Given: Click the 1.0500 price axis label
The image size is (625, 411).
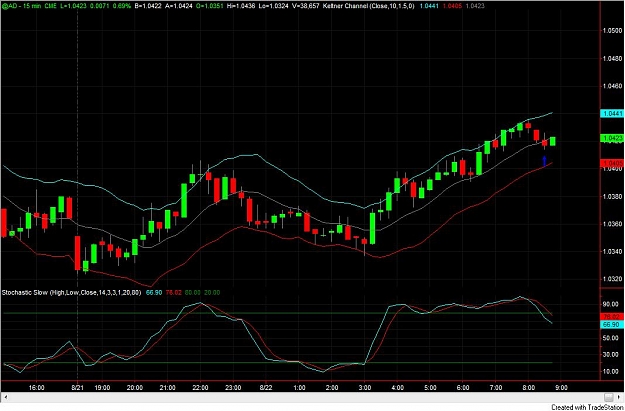Looking at the screenshot, I should [612, 31].
